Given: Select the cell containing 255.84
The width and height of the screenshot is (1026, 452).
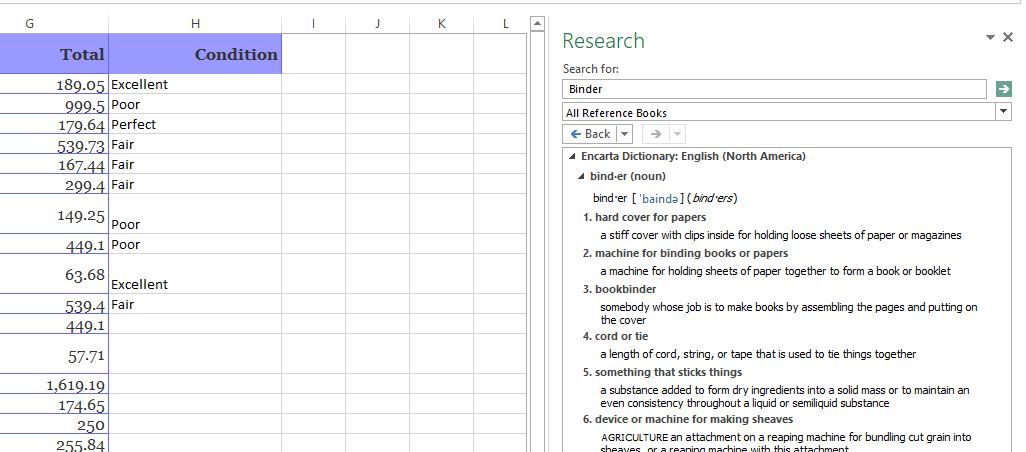Looking at the screenshot, I should pyautogui.click(x=54, y=443).
